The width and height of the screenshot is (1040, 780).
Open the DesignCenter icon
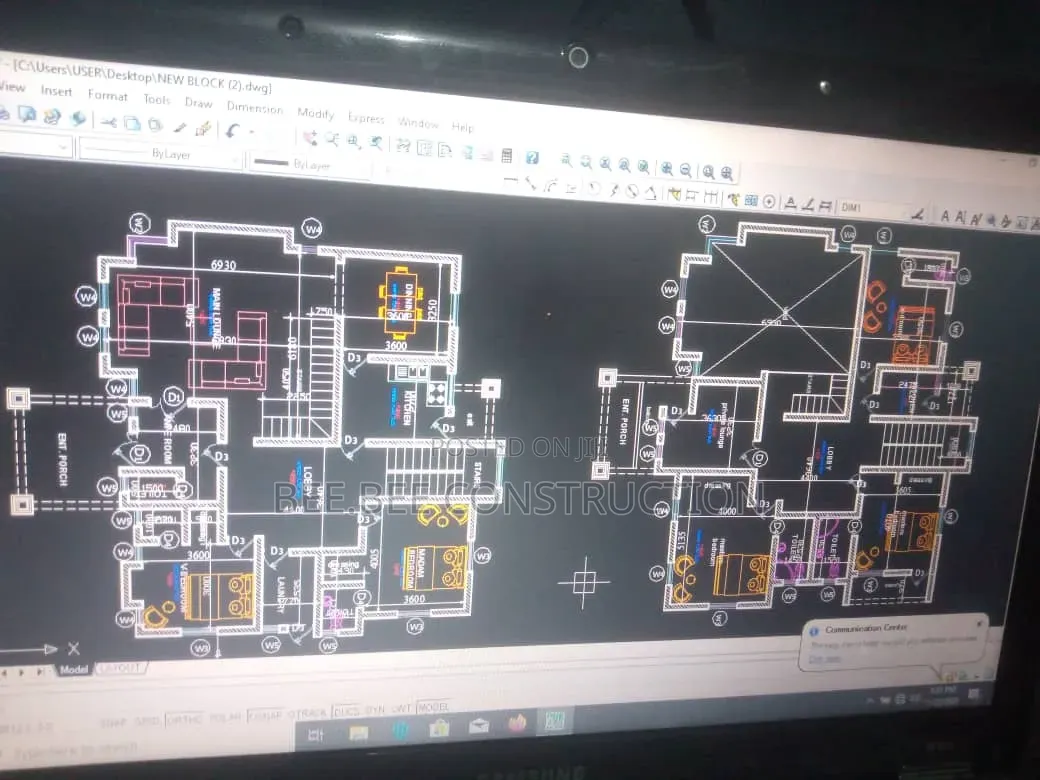click(424, 148)
